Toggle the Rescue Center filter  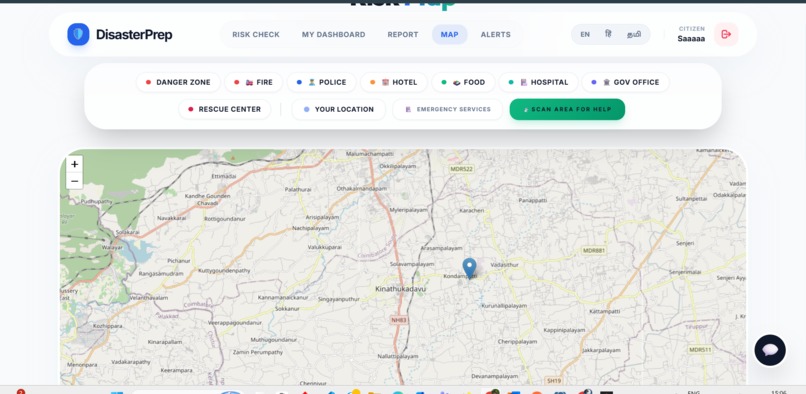225,109
